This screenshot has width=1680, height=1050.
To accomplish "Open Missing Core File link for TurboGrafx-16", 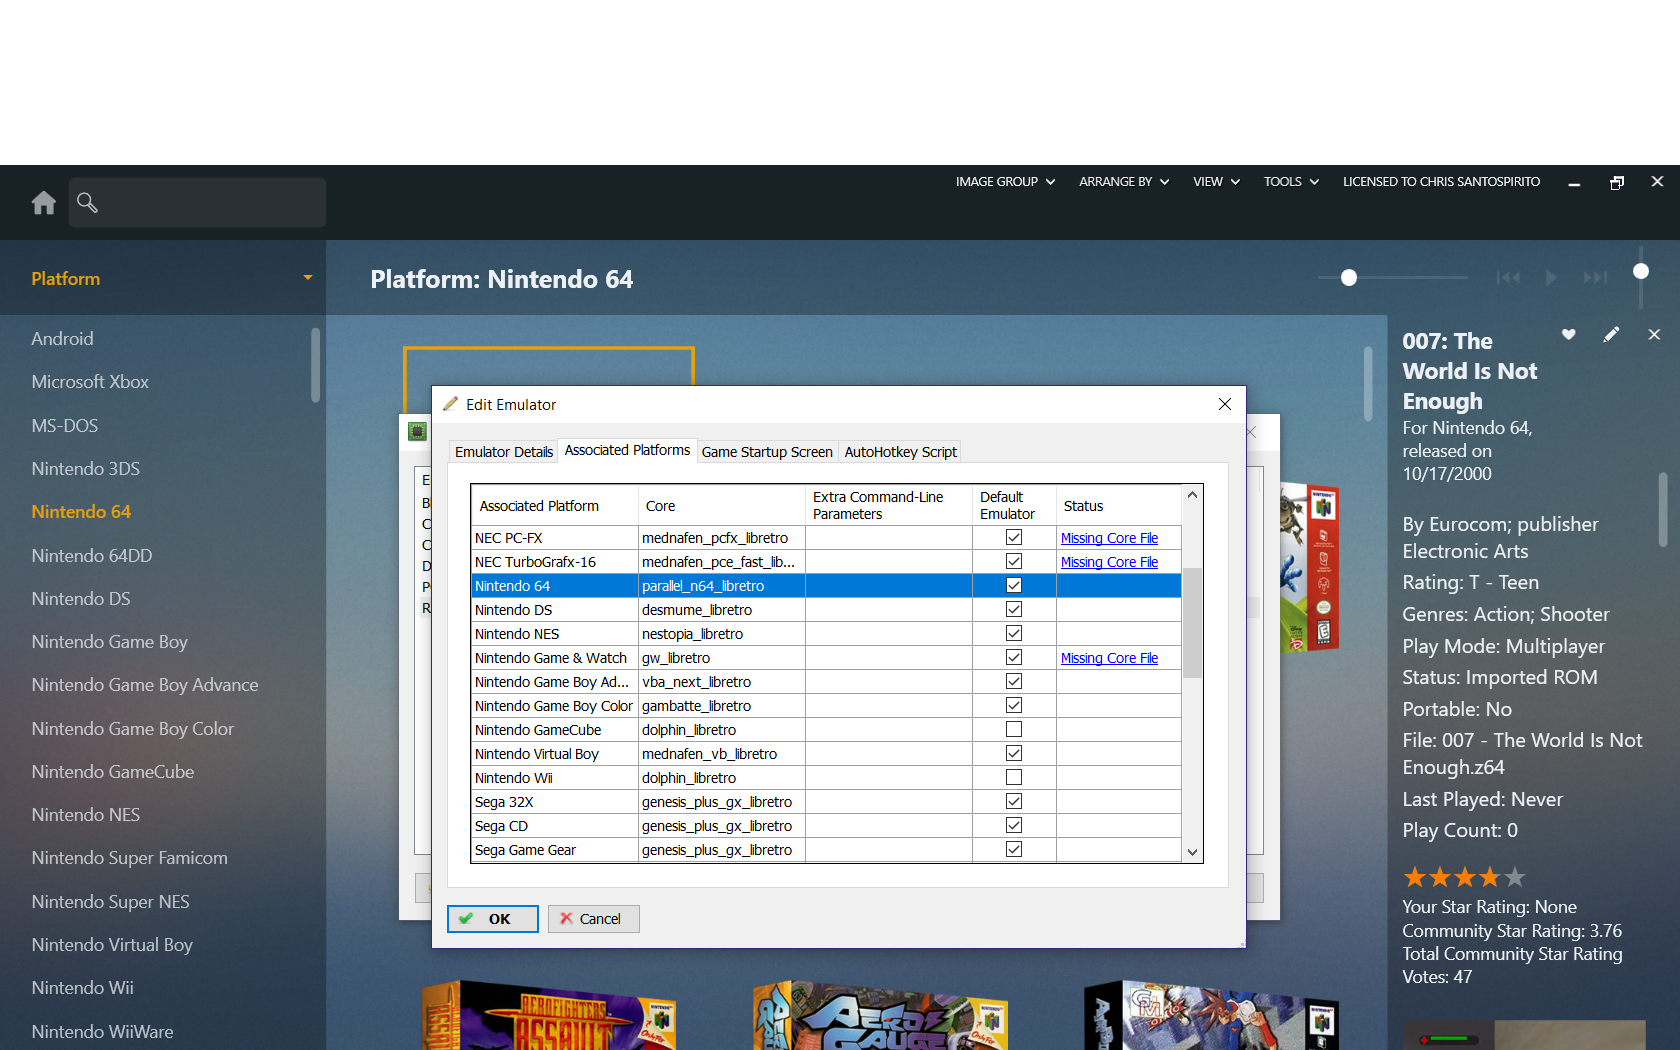I will [1109, 562].
